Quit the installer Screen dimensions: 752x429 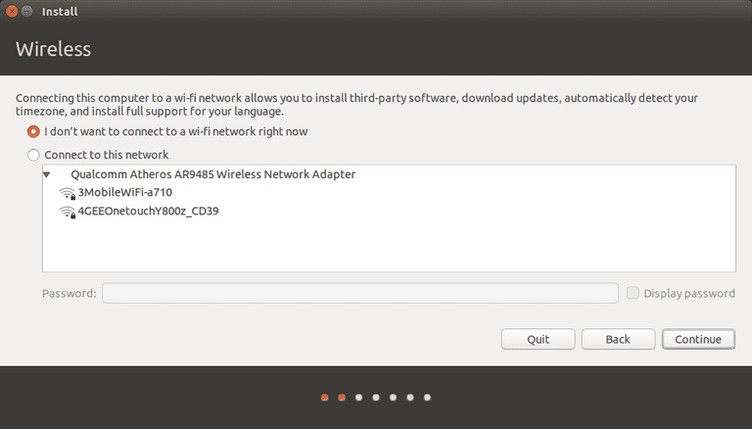(x=538, y=339)
